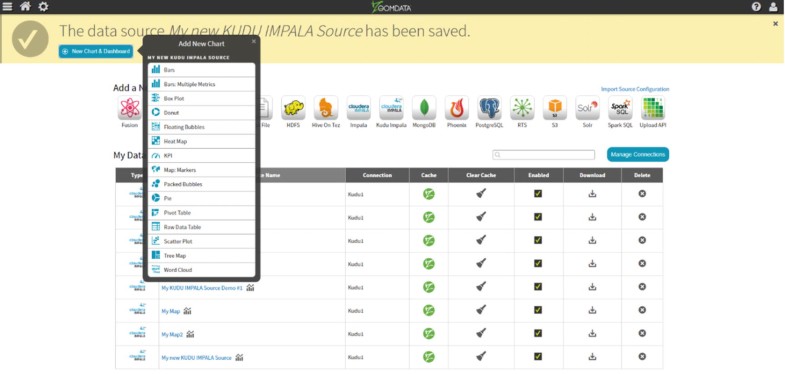785x374 pixels.
Task: Click New Chart & Dashboard button
Action: pyautogui.click(x=96, y=51)
